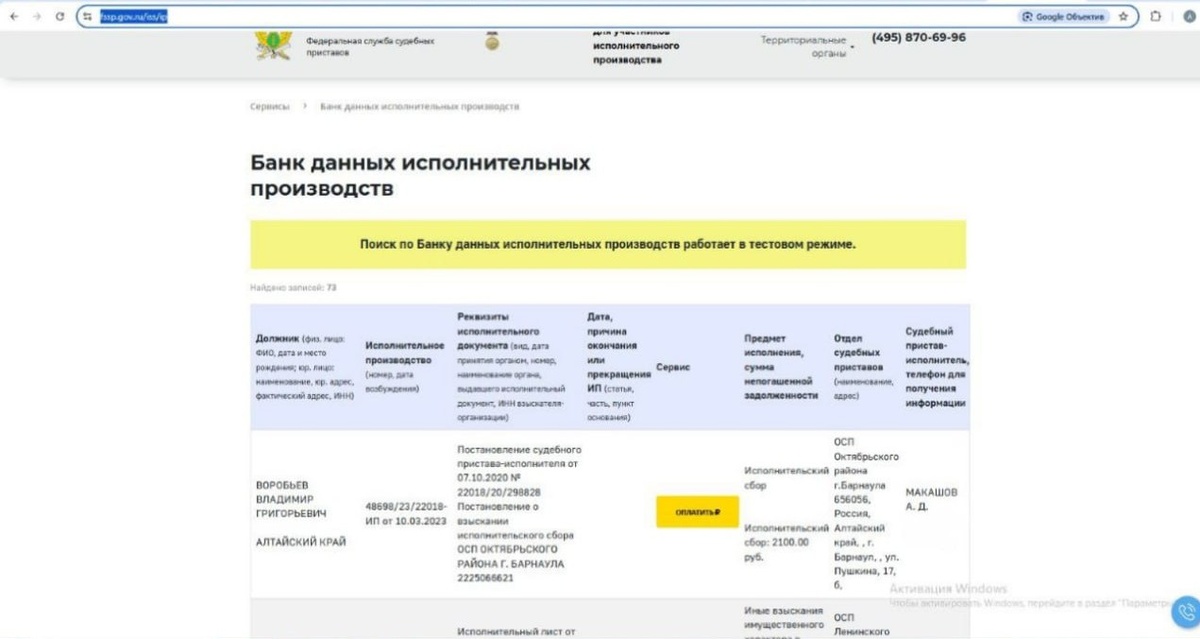Reload the page with refresh icon

pos(61,17)
